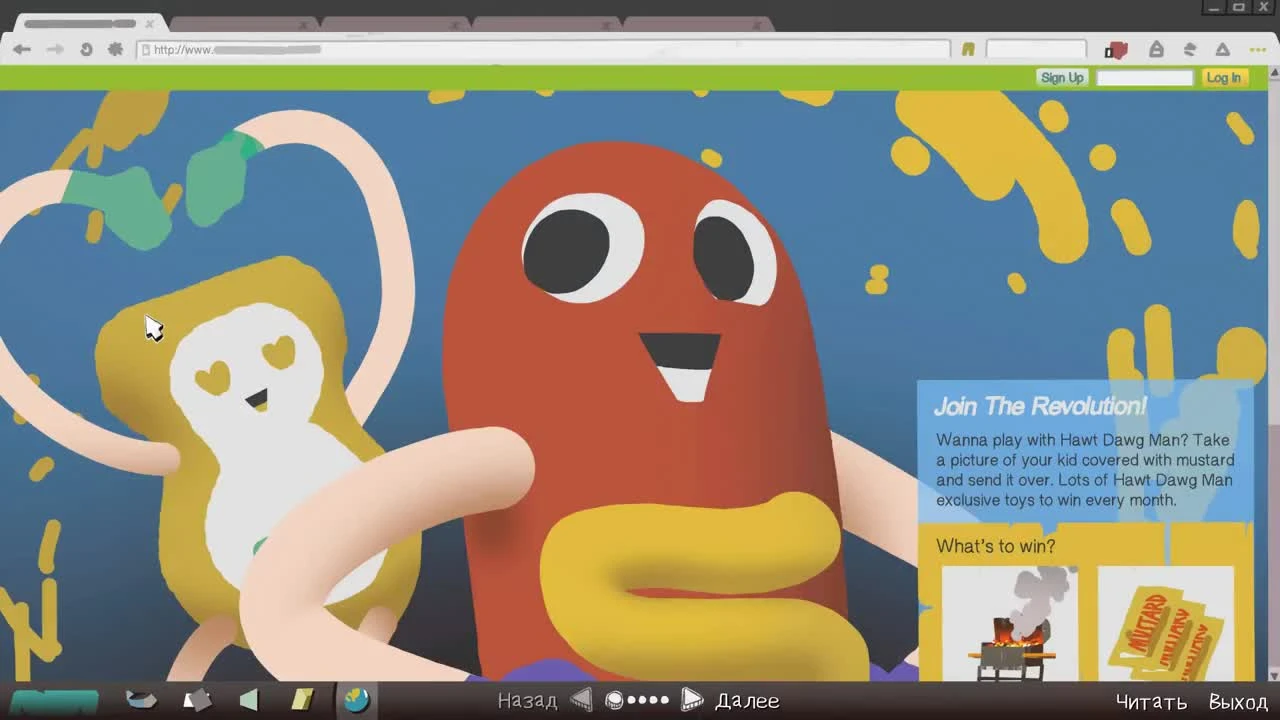
Task: Click the teal start button in taskbar
Action: click(x=54, y=700)
